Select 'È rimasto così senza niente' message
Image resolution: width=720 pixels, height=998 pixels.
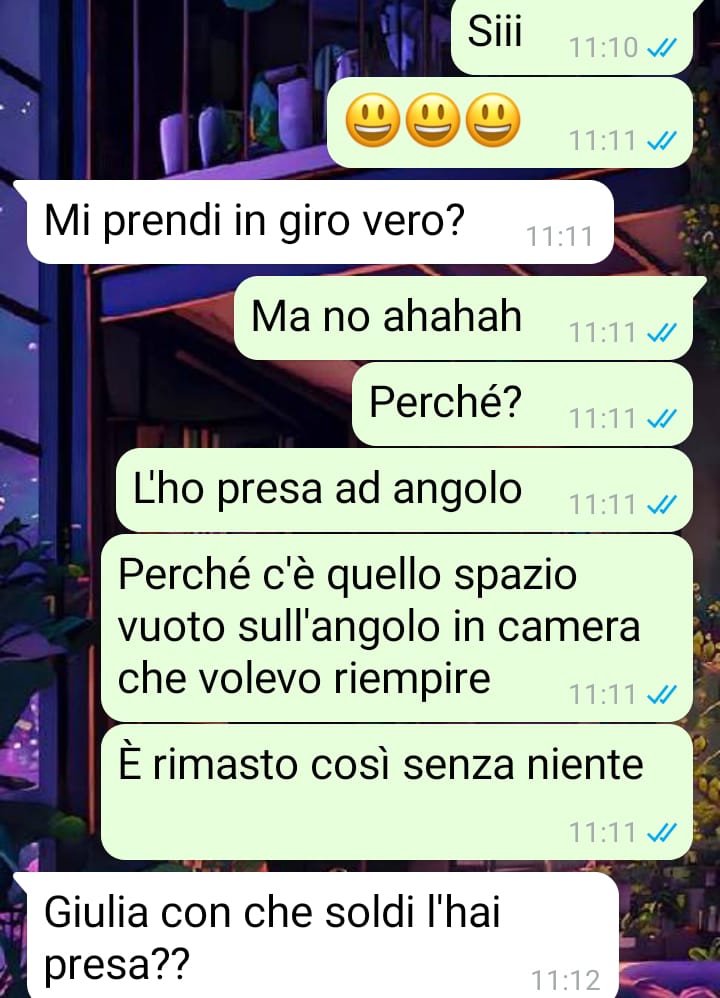coord(397,792)
